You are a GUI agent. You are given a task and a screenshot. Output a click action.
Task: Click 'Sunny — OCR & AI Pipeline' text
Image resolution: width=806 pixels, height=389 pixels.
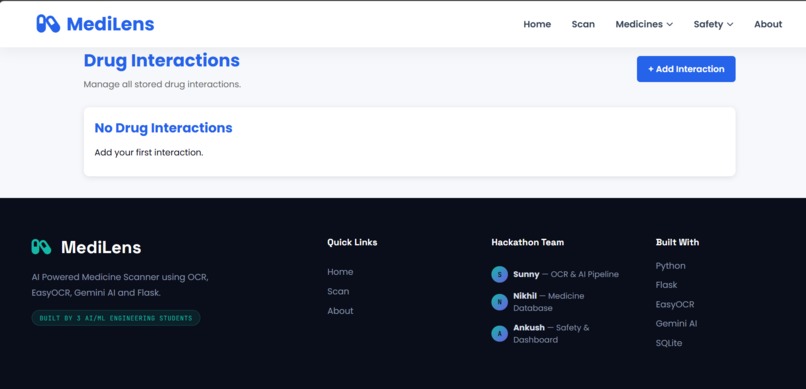[565, 274]
